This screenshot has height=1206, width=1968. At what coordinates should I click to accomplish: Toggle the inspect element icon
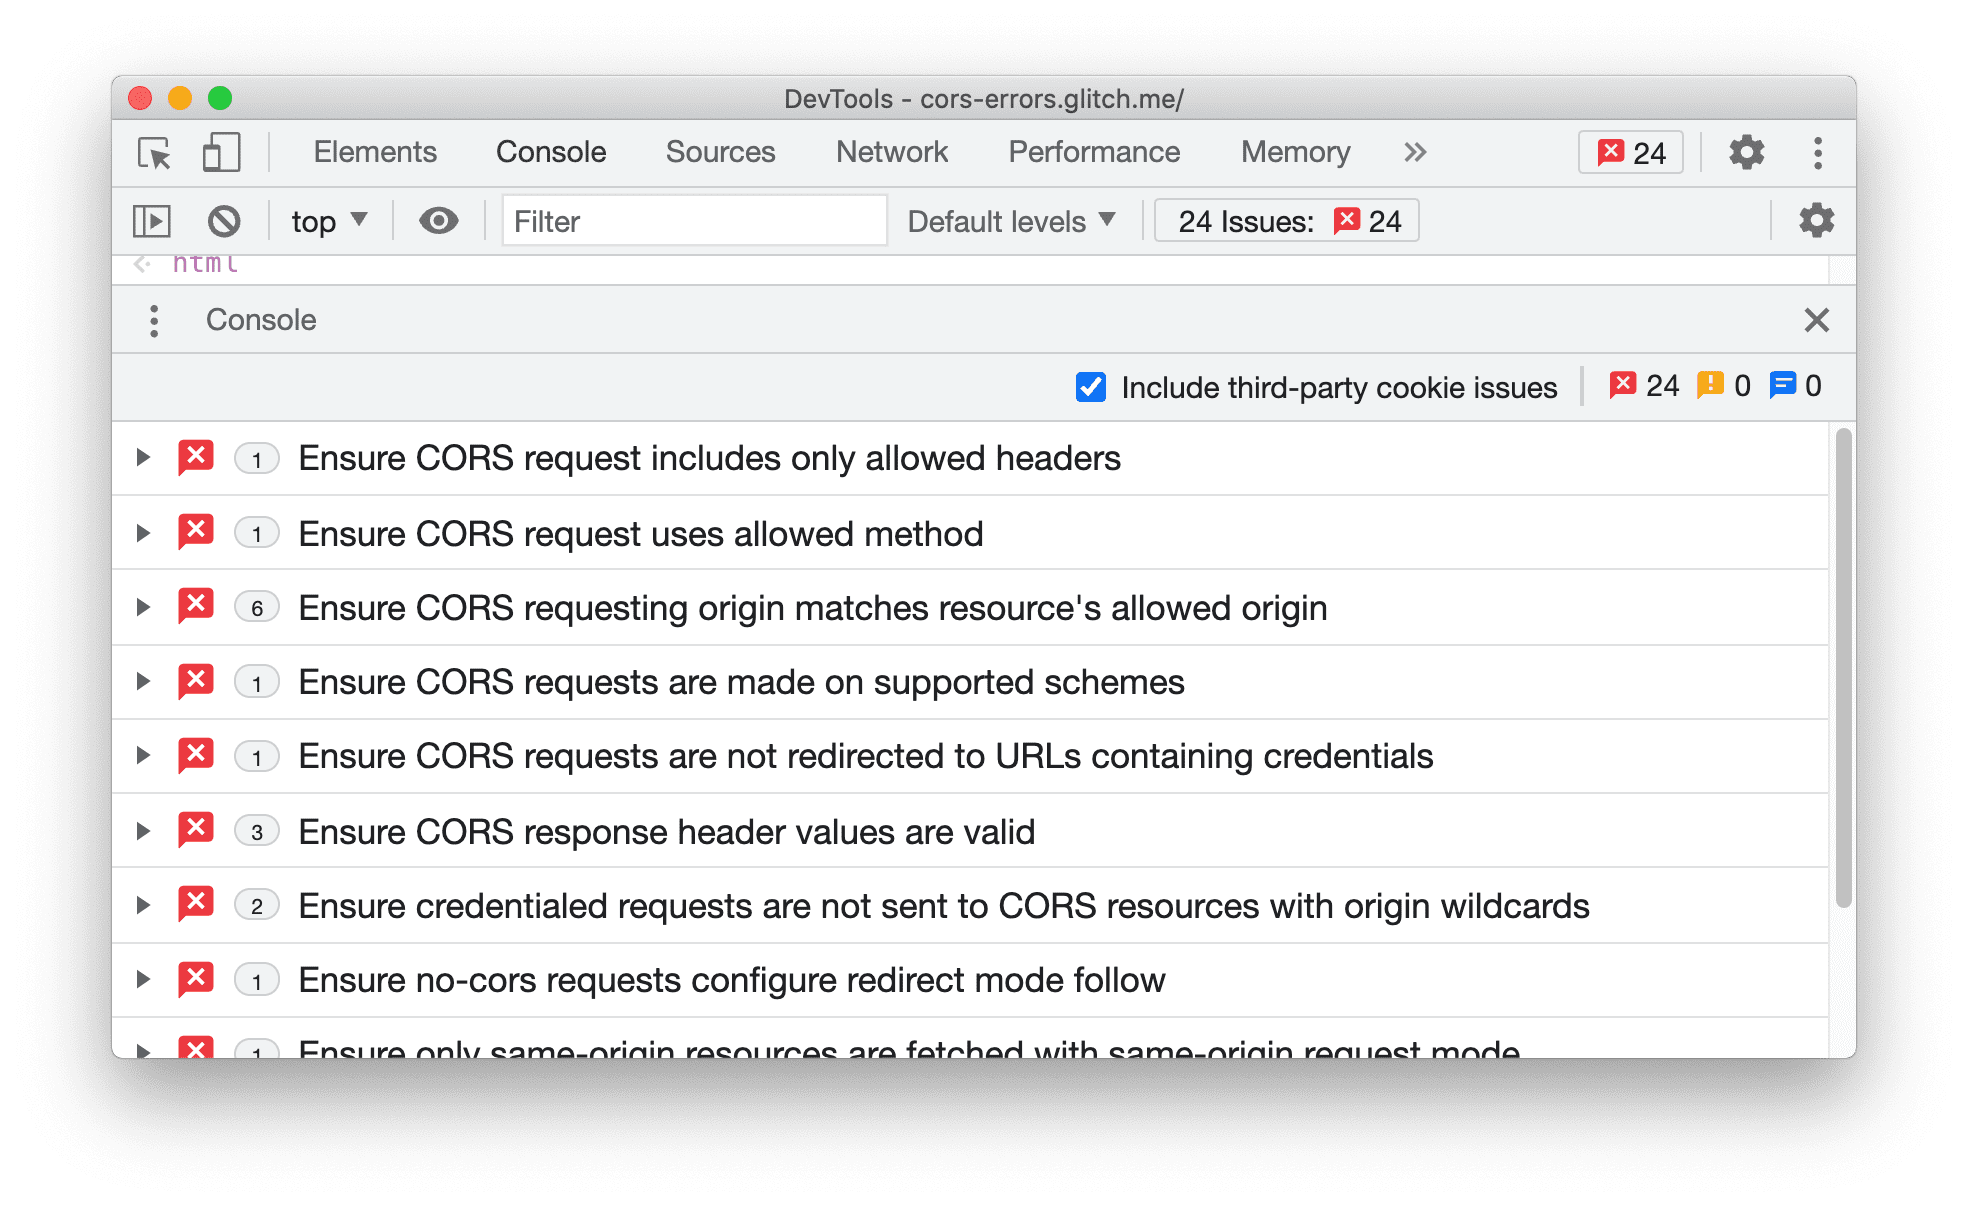point(155,153)
